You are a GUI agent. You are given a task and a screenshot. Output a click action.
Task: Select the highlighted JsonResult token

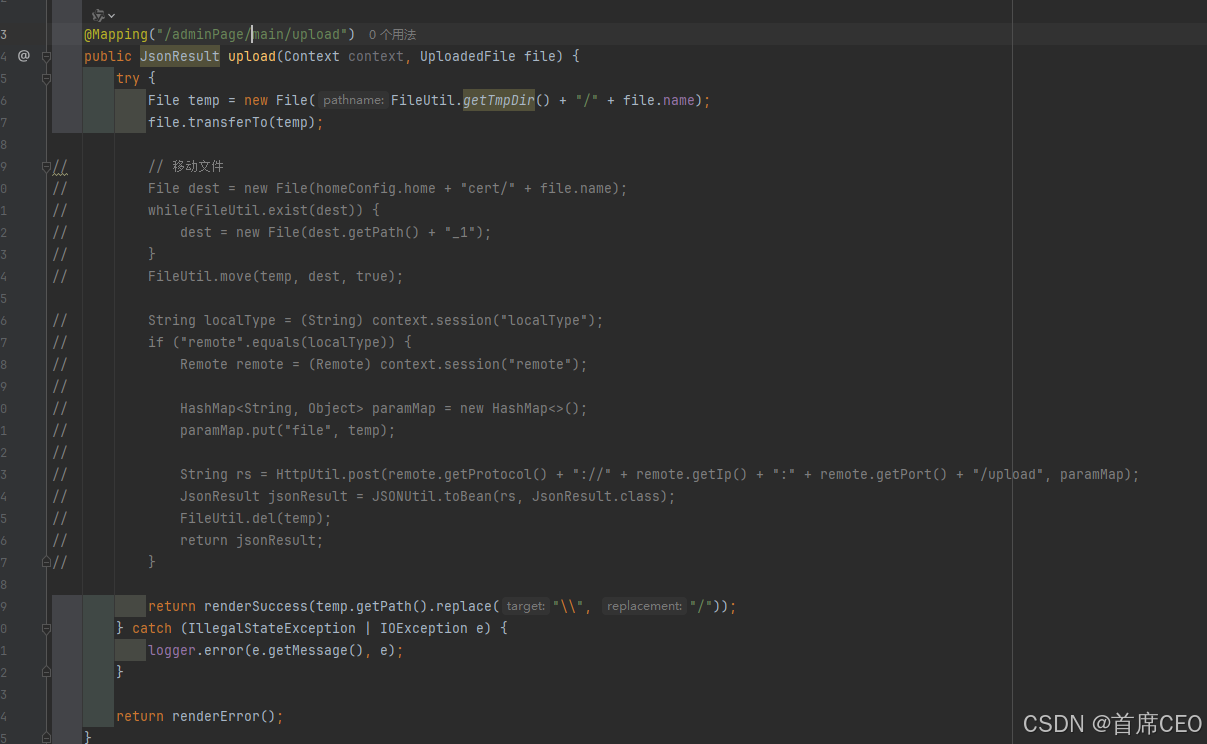click(179, 56)
